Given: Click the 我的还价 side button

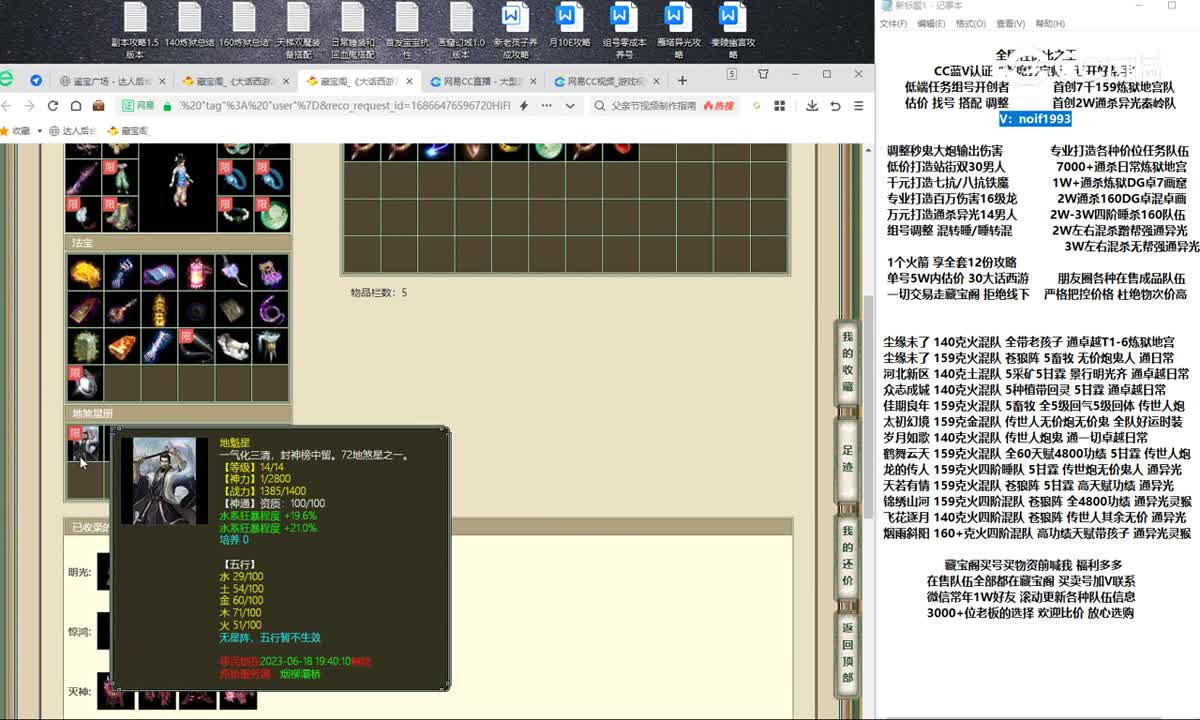Looking at the screenshot, I should tap(847, 556).
